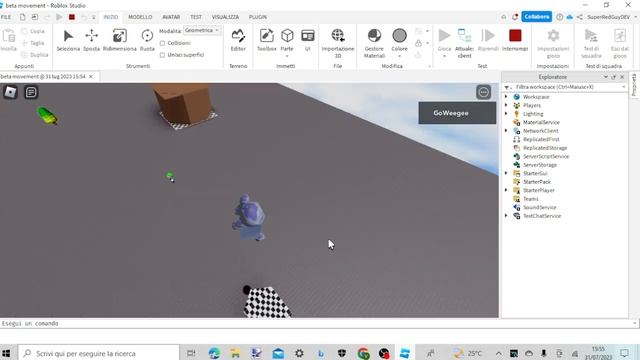
Task: Toggle Unisci superfici checkbox
Action: pyautogui.click(x=162, y=55)
